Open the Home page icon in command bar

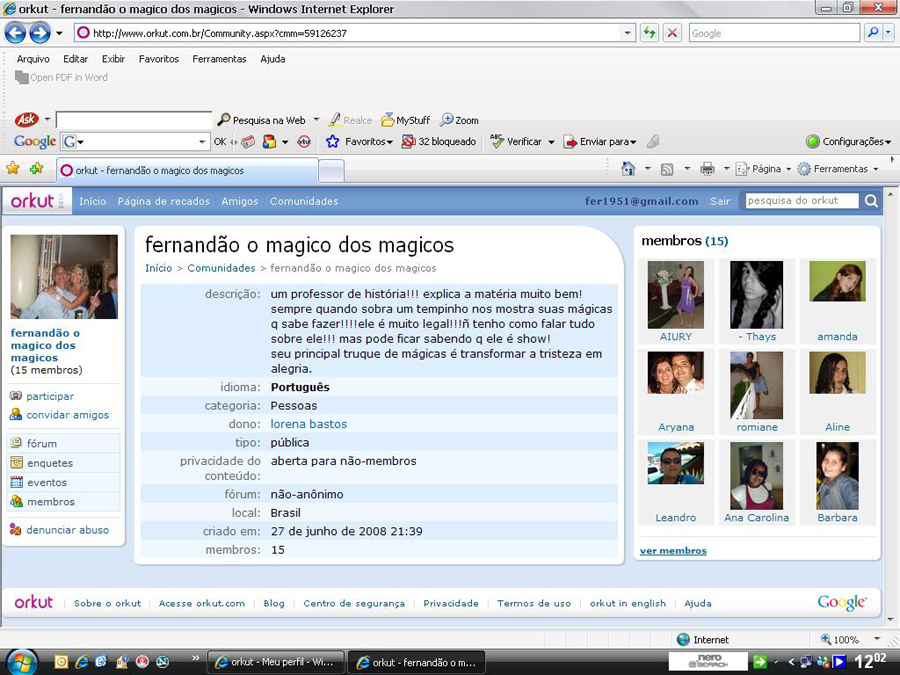tap(628, 169)
